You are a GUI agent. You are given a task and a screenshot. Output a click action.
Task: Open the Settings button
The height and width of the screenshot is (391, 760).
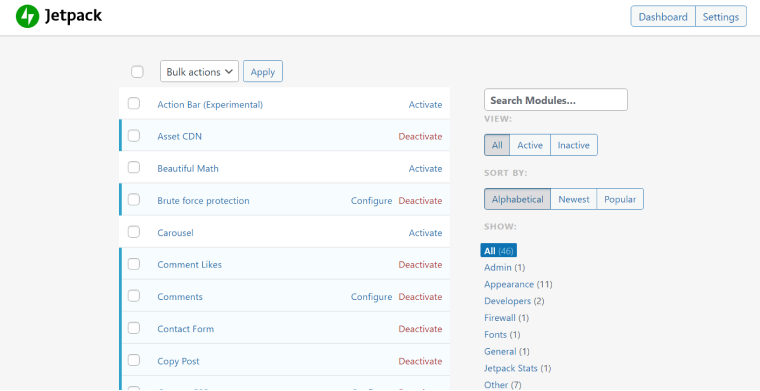[x=721, y=17]
